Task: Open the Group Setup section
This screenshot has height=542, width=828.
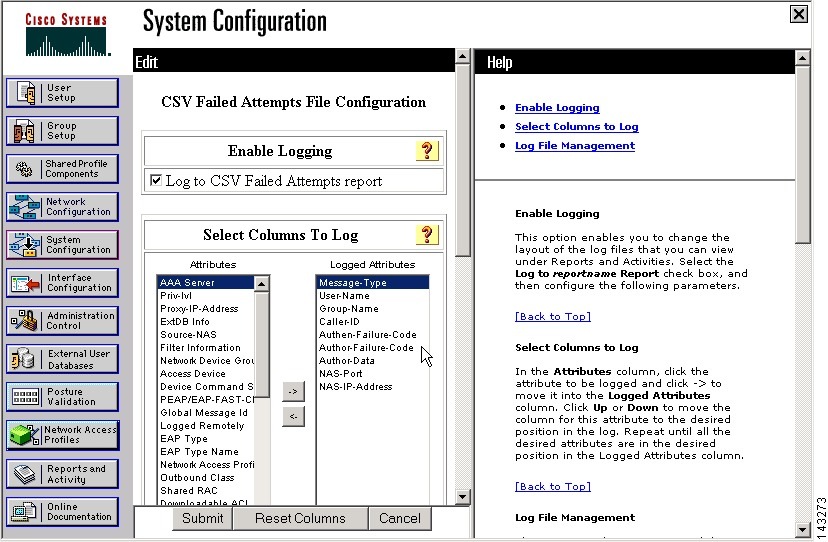Action: pos(62,130)
